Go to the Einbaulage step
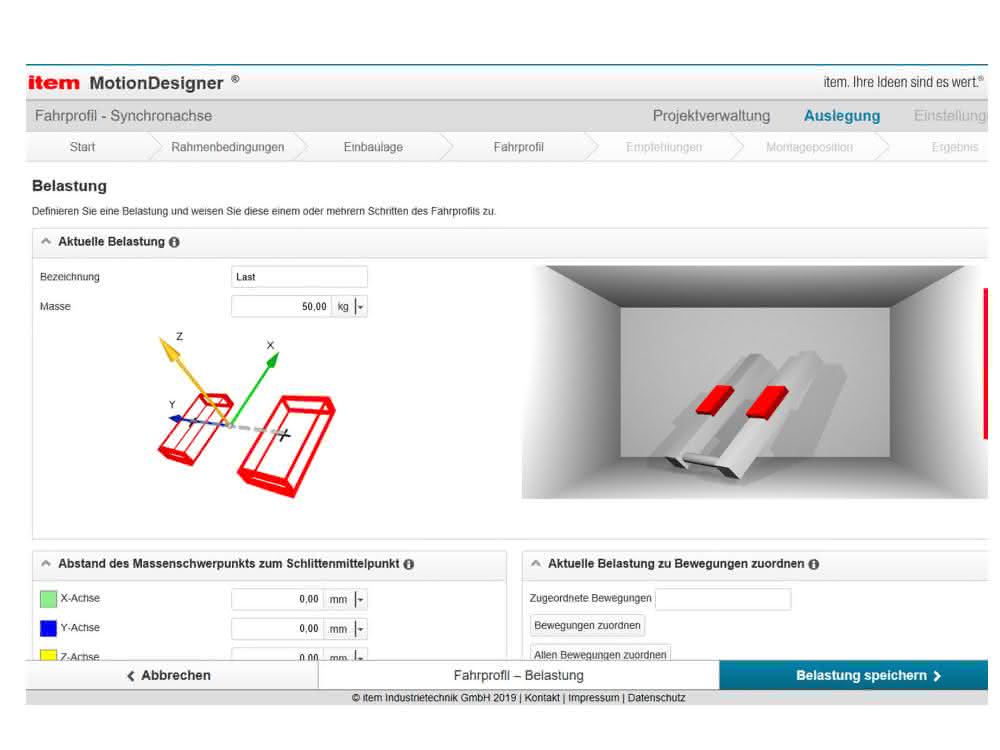The image size is (1000, 750). click(373, 147)
